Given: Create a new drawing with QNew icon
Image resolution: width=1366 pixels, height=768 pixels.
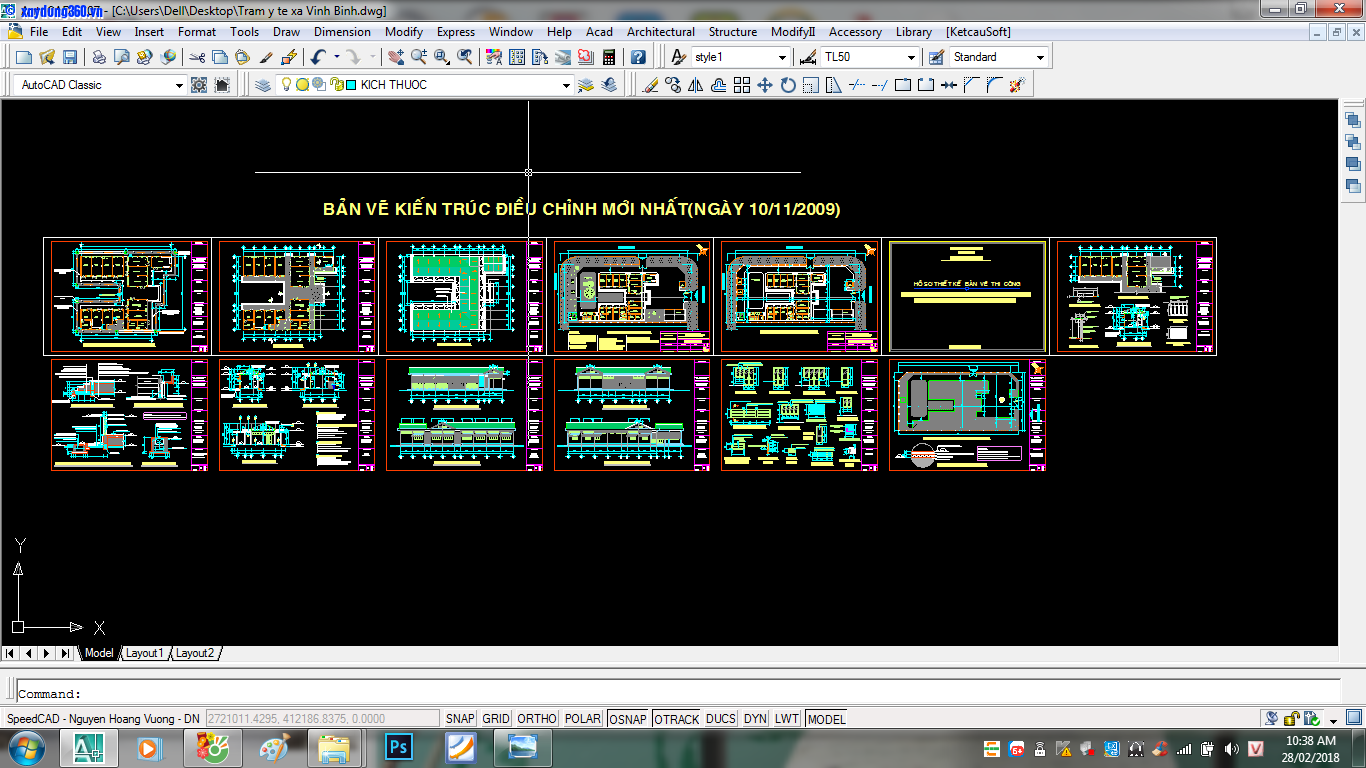Looking at the screenshot, I should click(24, 57).
